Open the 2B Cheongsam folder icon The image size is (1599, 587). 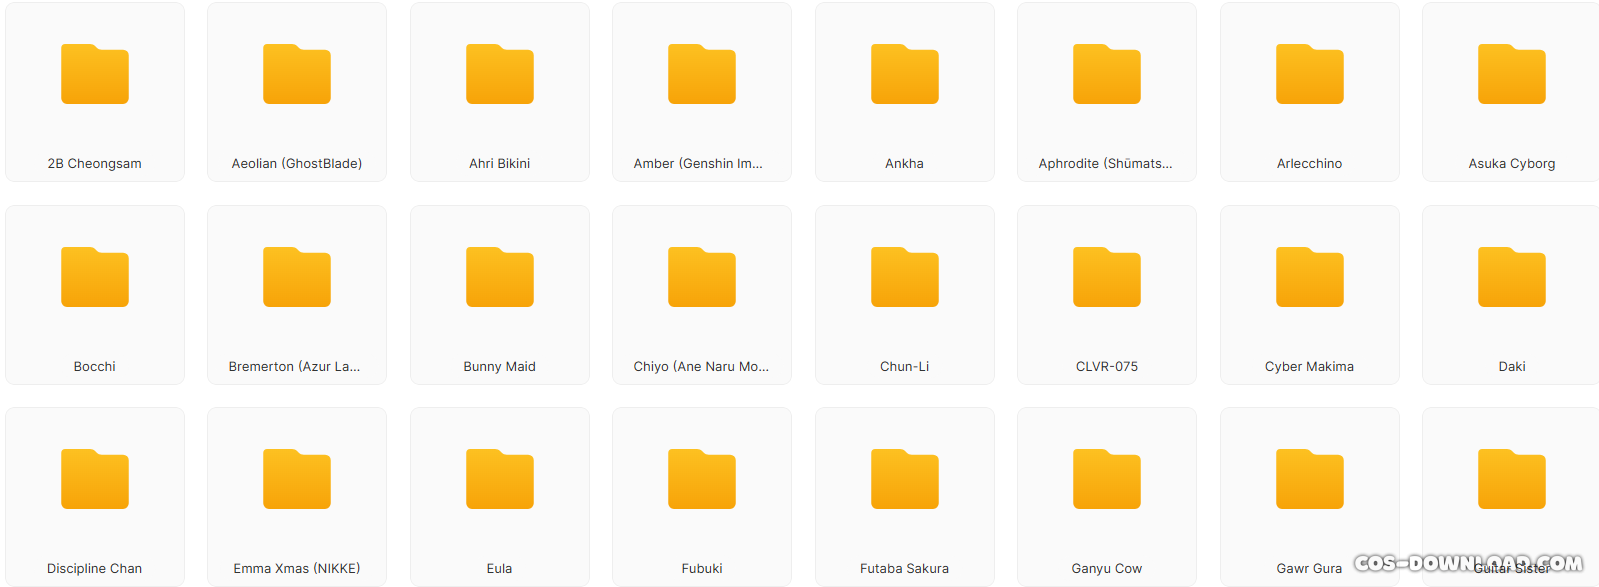click(x=95, y=74)
